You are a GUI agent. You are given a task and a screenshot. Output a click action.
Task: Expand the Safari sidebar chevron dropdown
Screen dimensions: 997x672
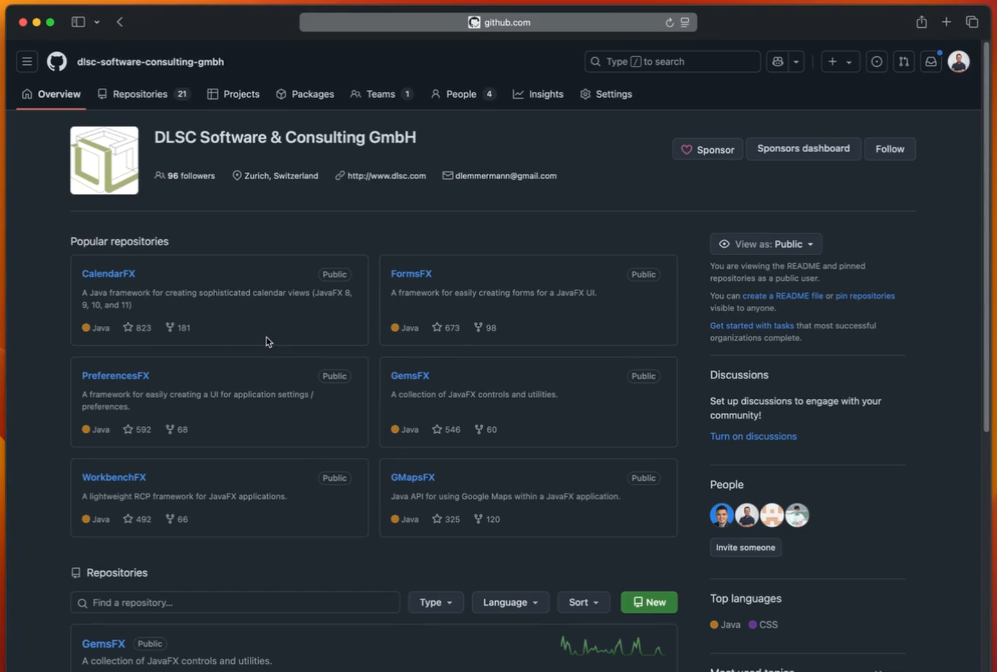coord(97,22)
